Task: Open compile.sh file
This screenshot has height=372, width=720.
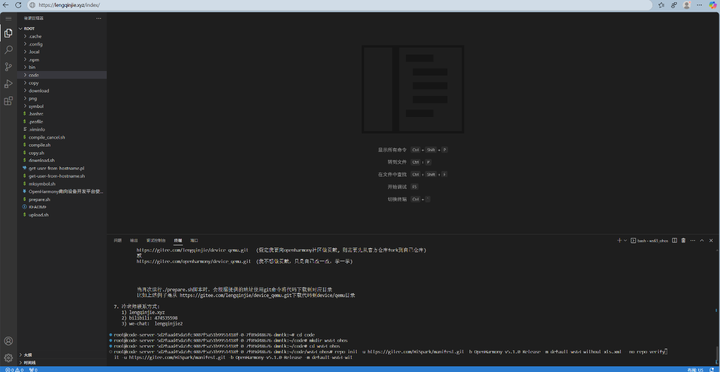Action: pos(62,145)
